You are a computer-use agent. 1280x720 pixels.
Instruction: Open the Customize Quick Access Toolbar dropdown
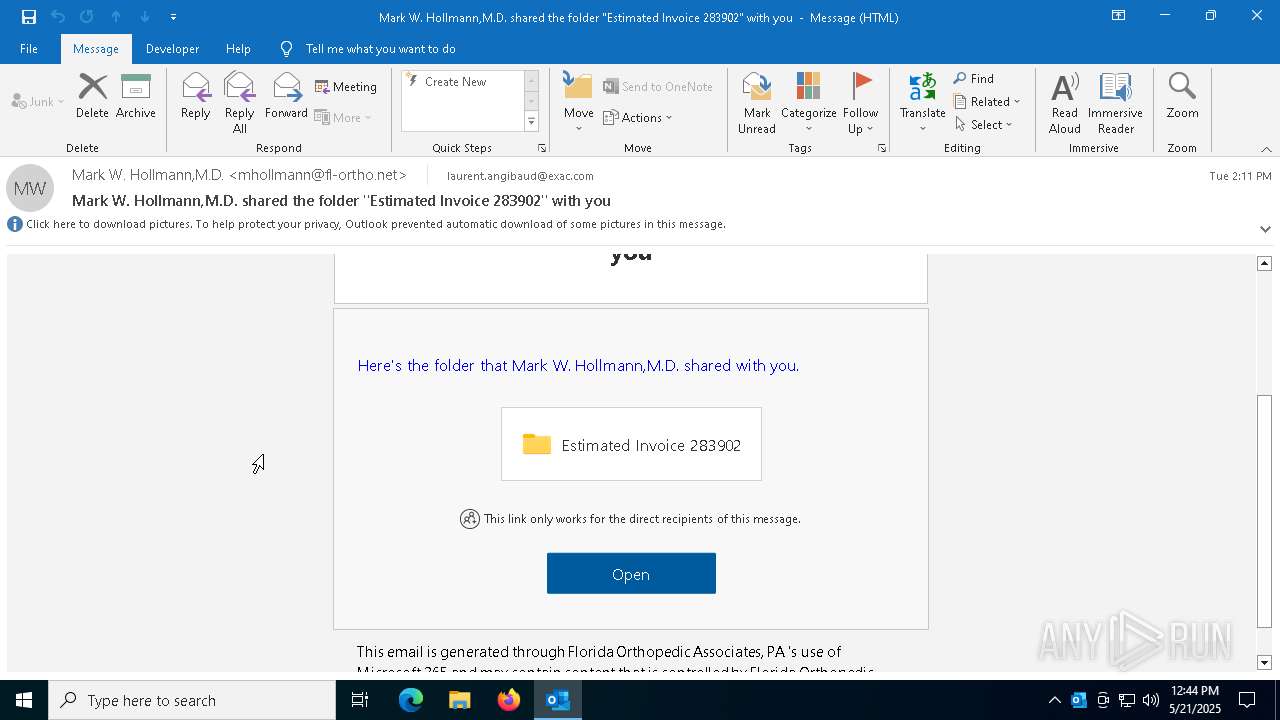[x=173, y=17]
